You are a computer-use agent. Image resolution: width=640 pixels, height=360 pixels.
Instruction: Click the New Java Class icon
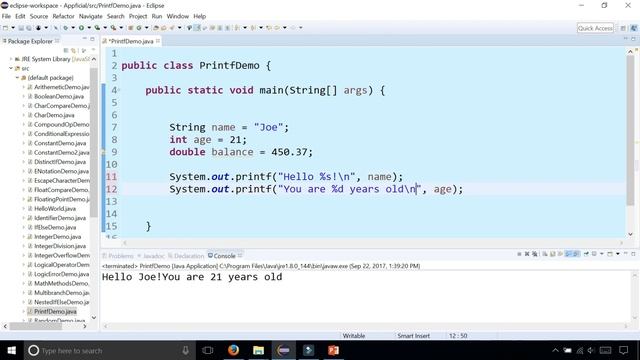[139, 28]
